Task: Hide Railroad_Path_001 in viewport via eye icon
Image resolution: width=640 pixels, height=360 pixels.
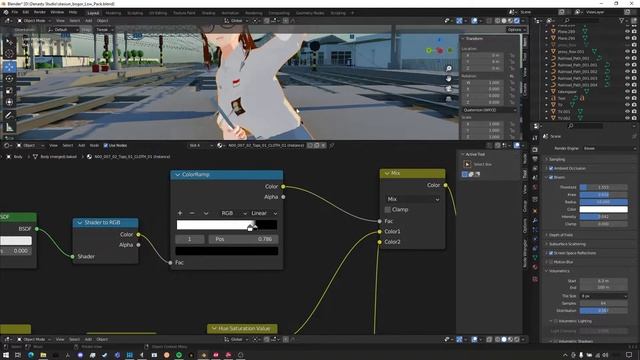Action: coord(627,58)
